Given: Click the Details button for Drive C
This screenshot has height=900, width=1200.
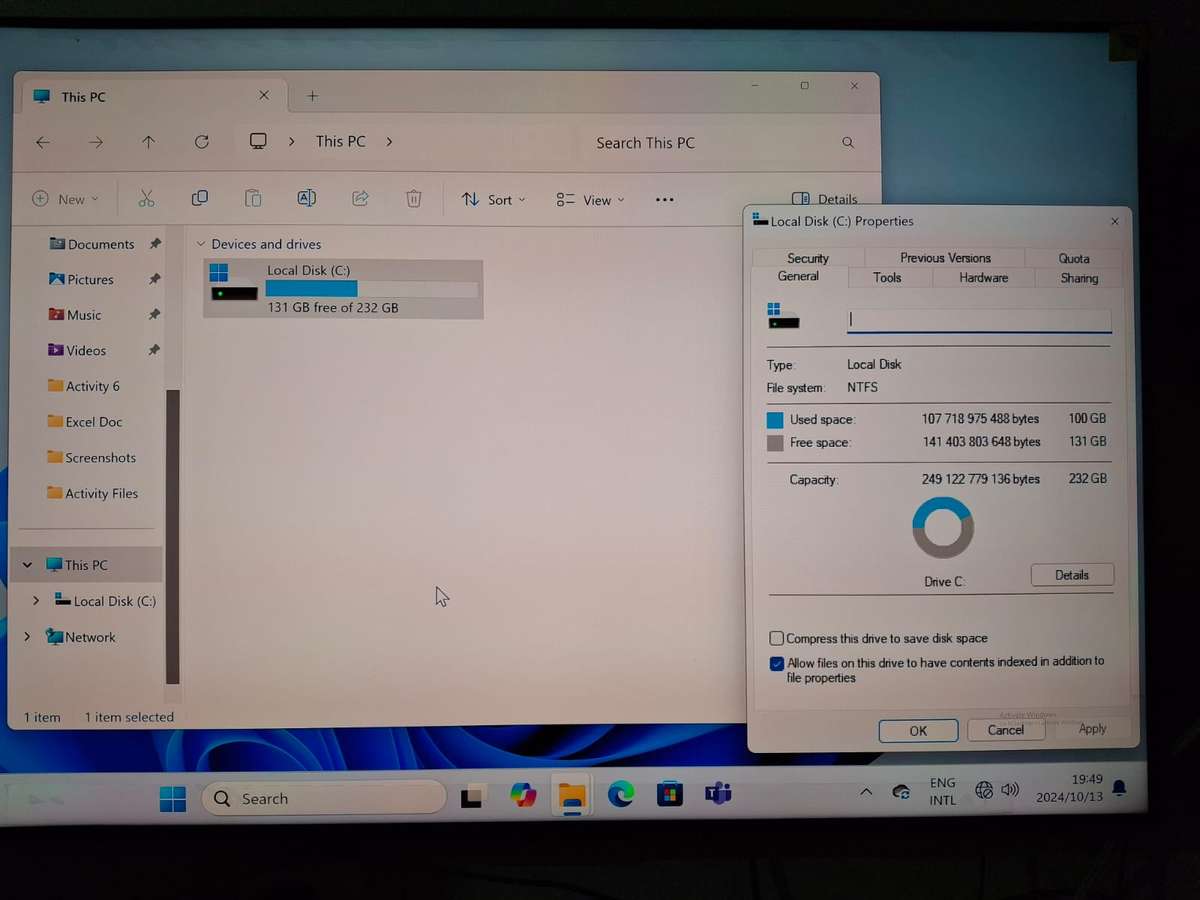Looking at the screenshot, I should (1071, 575).
